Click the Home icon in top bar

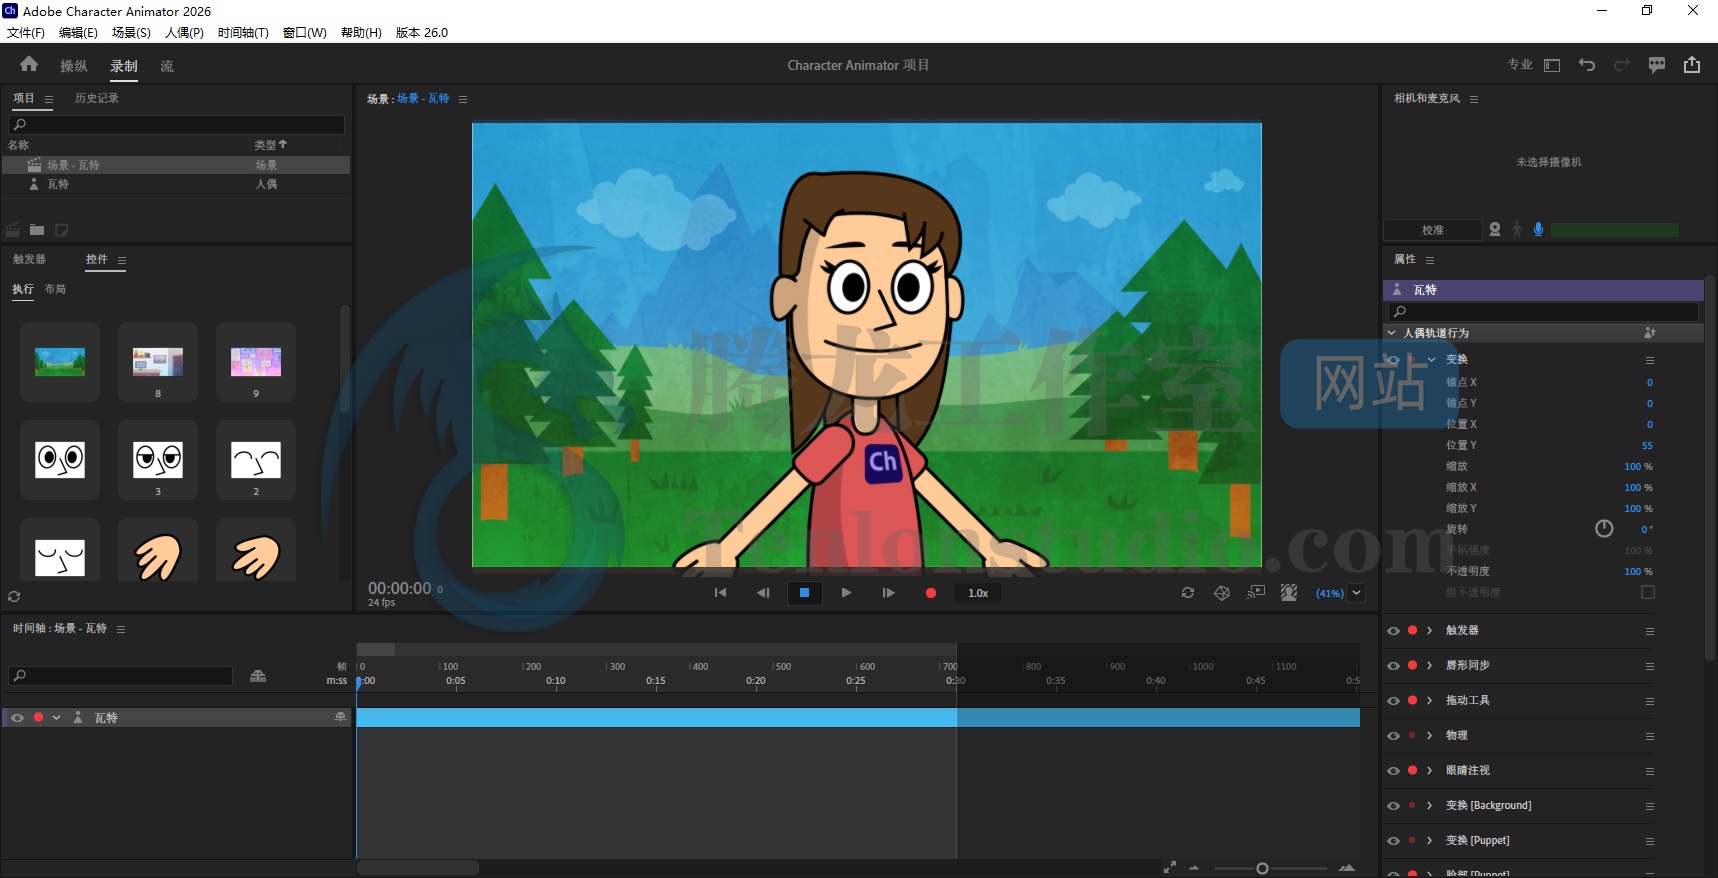click(29, 65)
